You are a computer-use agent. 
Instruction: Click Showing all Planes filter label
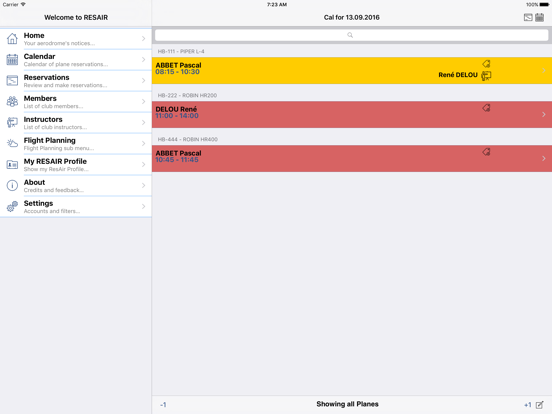[347, 404]
